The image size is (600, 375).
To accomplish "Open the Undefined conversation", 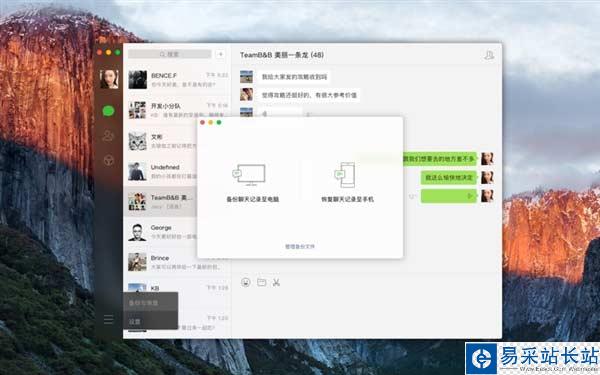I will click(160, 171).
